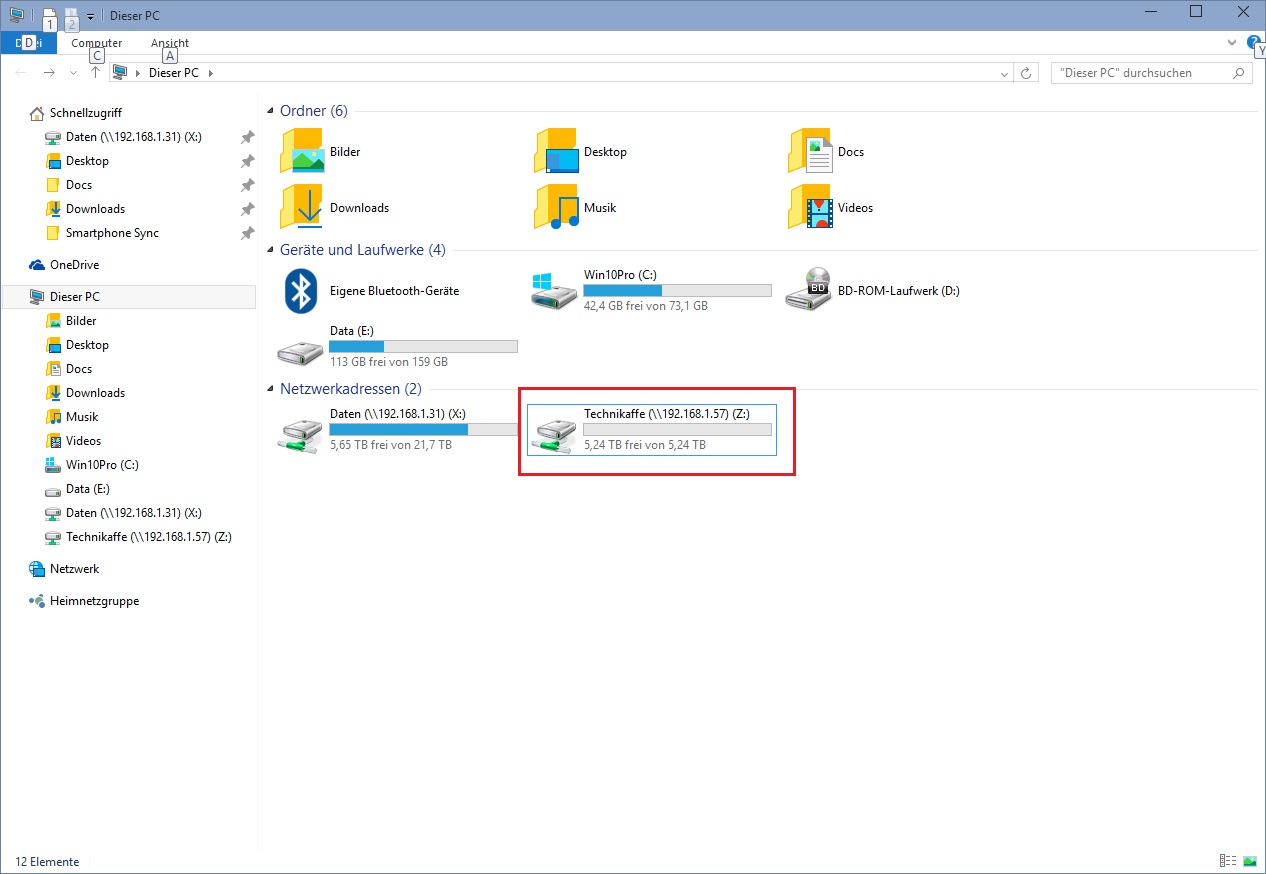Image resolution: width=1266 pixels, height=874 pixels.
Task: Select Data (E:) in navigation tree
Action: click(x=88, y=489)
